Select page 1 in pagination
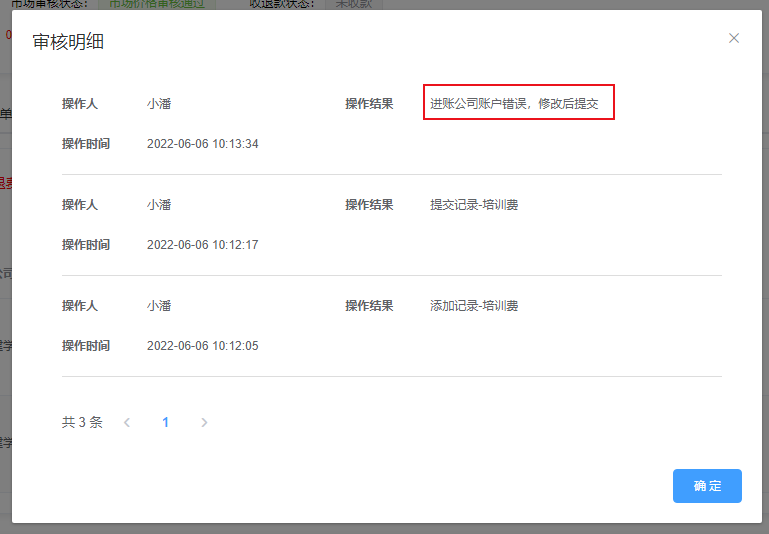 pyautogui.click(x=166, y=422)
